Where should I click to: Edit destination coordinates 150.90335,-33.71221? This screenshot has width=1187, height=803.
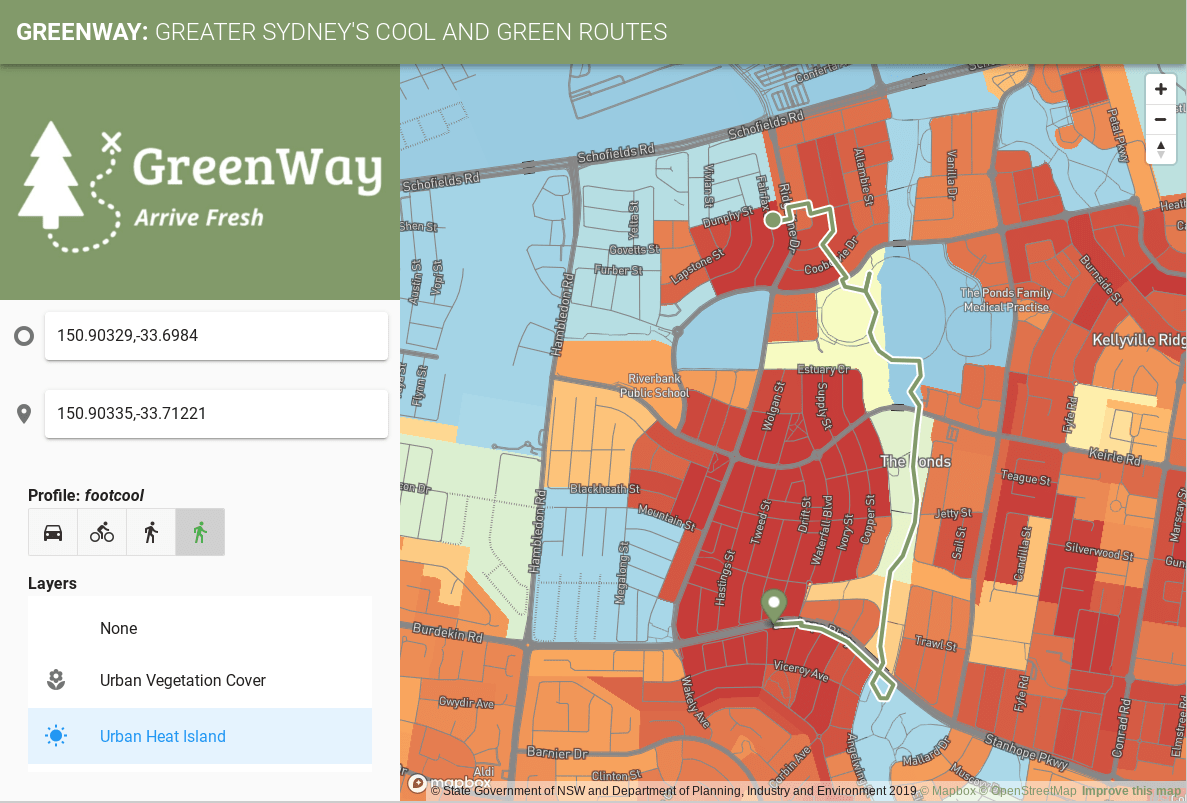pos(217,413)
